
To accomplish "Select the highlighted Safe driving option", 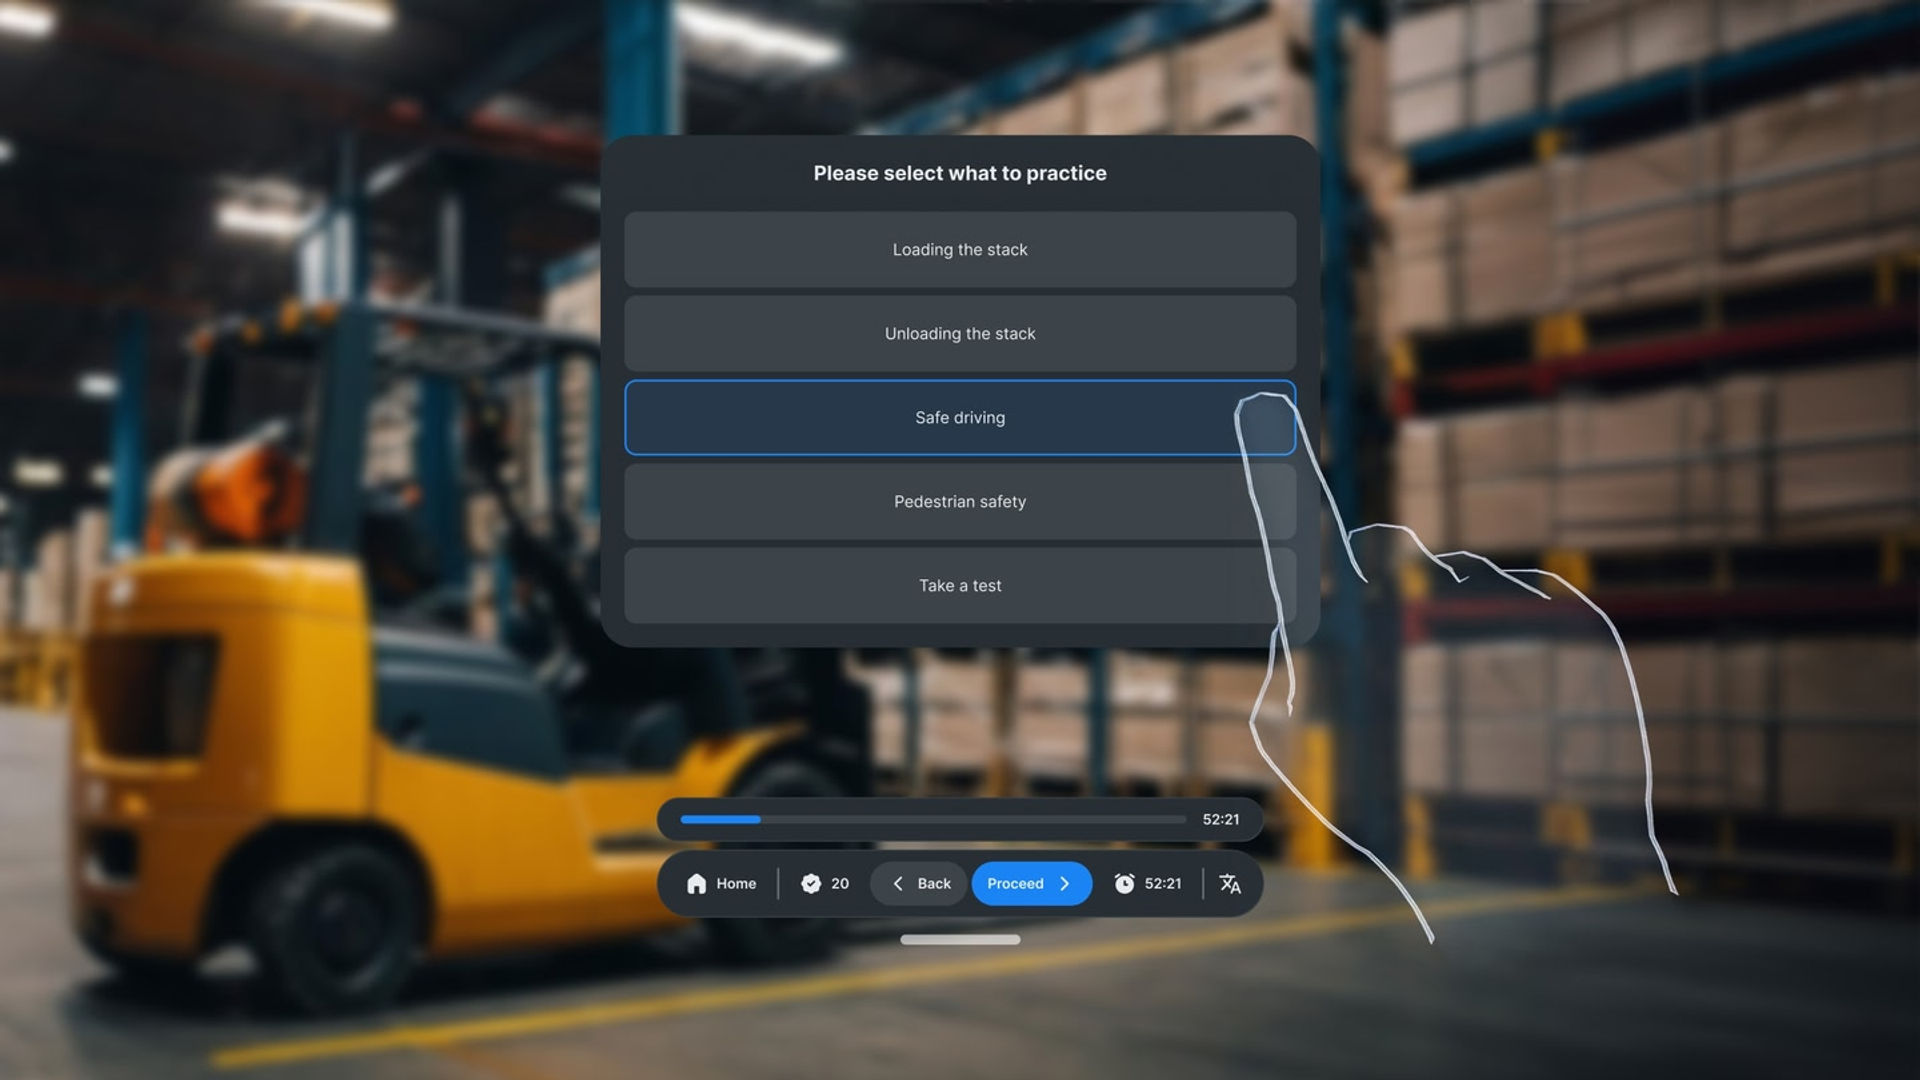I will pos(960,417).
